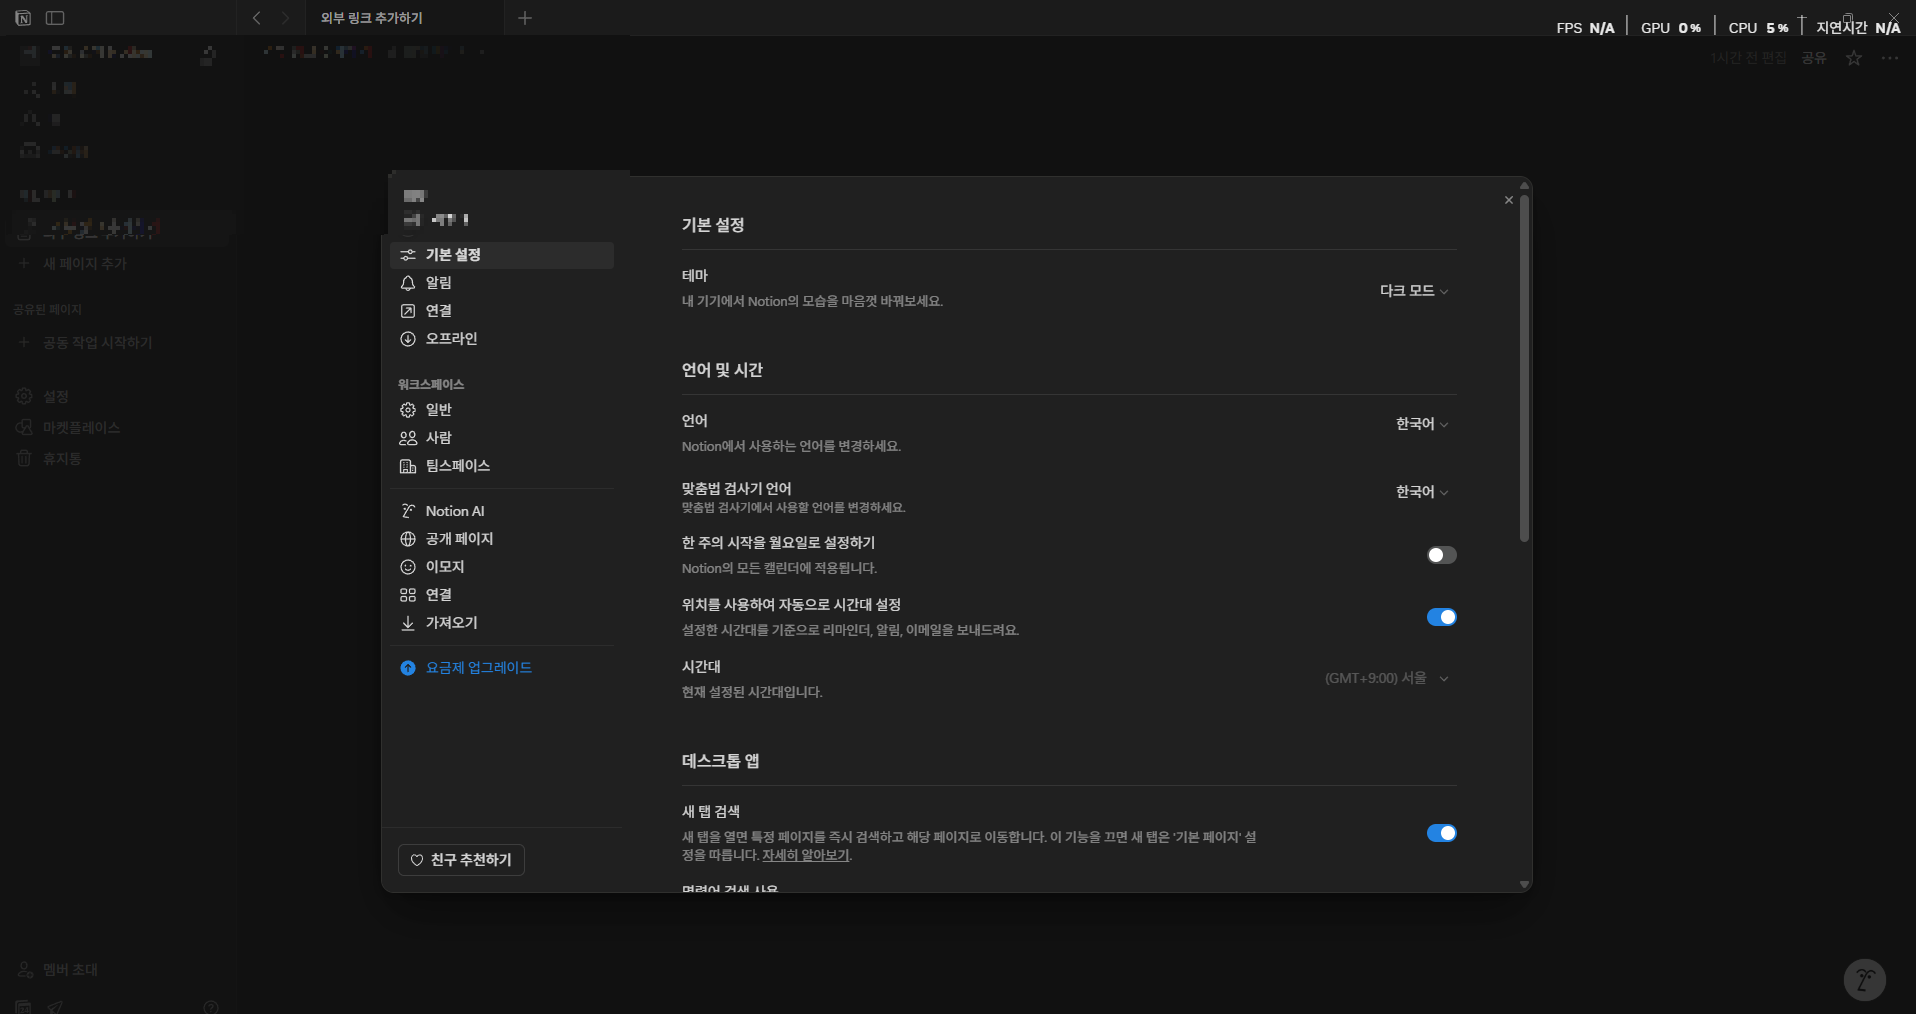Select 알림 in settings menu
The image size is (1916, 1014).
(502, 283)
